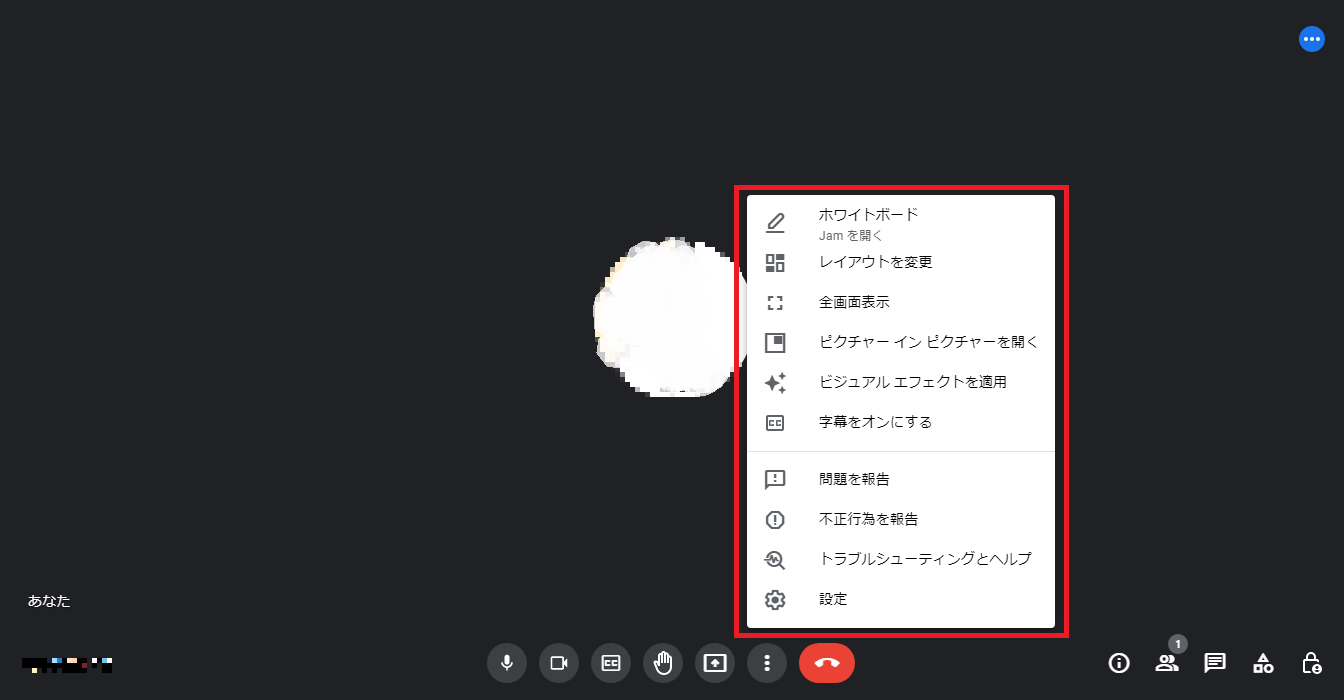
Task: Open ピクチャー イン ピクチャーを開く option
Action: 928,343
